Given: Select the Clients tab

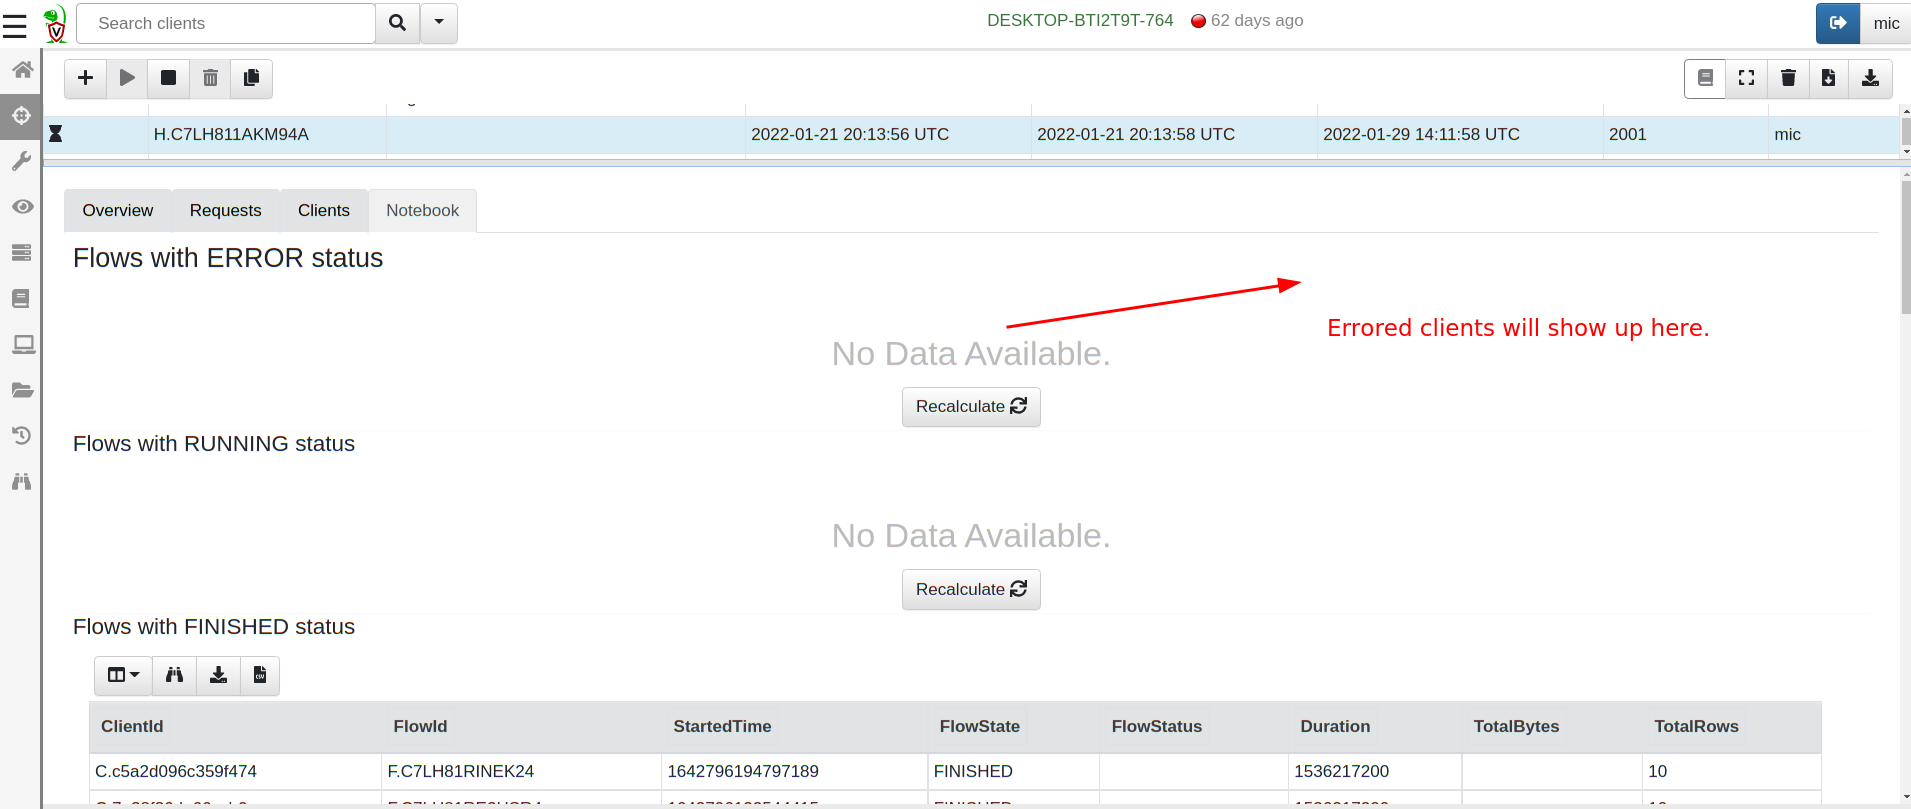Looking at the screenshot, I should tap(323, 210).
